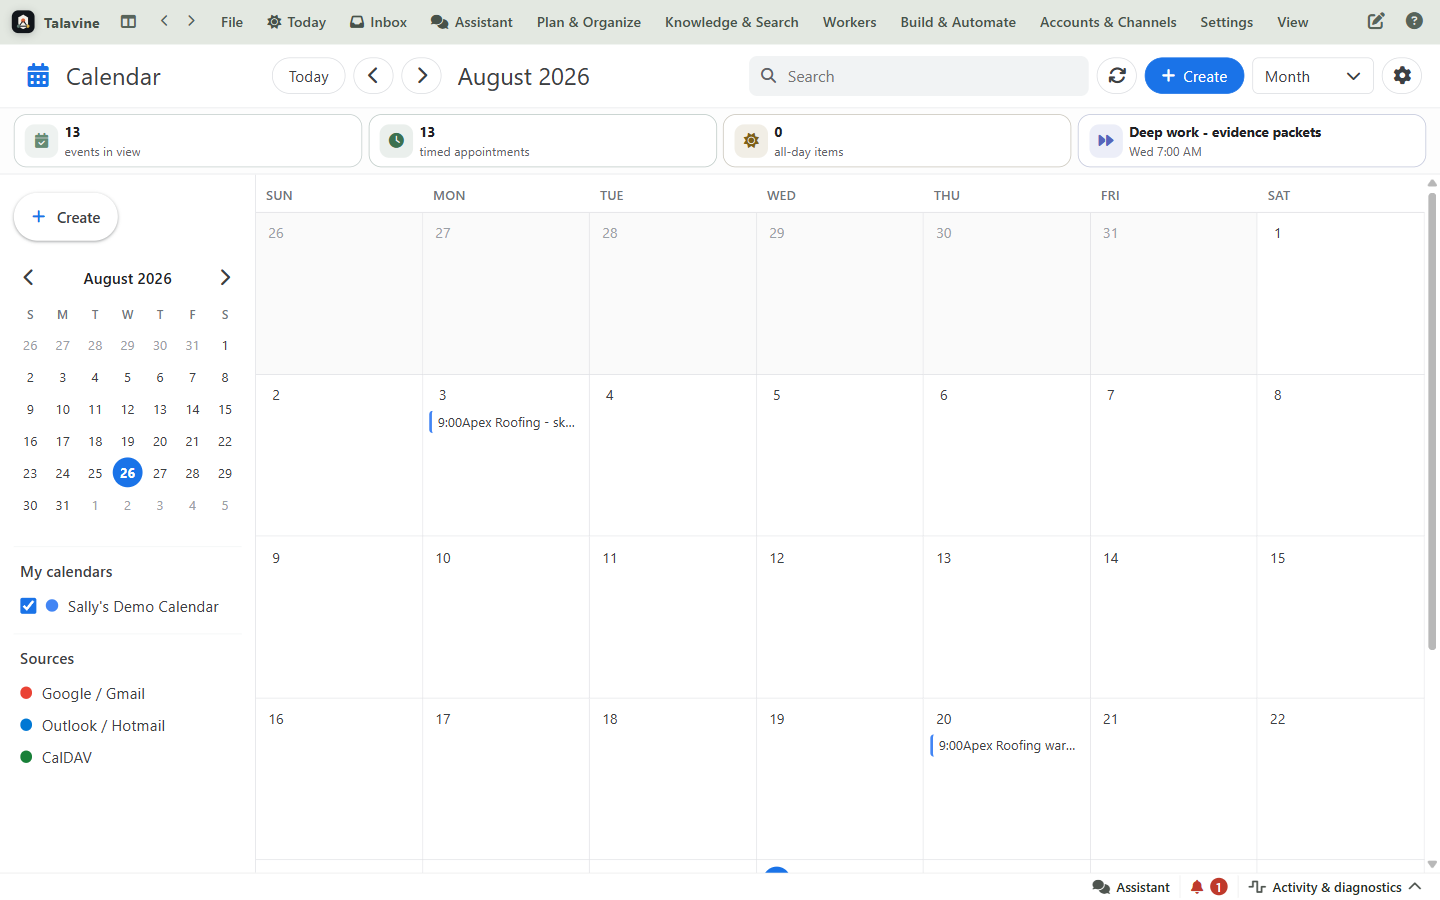Open the Inbox menu item

(x=378, y=22)
